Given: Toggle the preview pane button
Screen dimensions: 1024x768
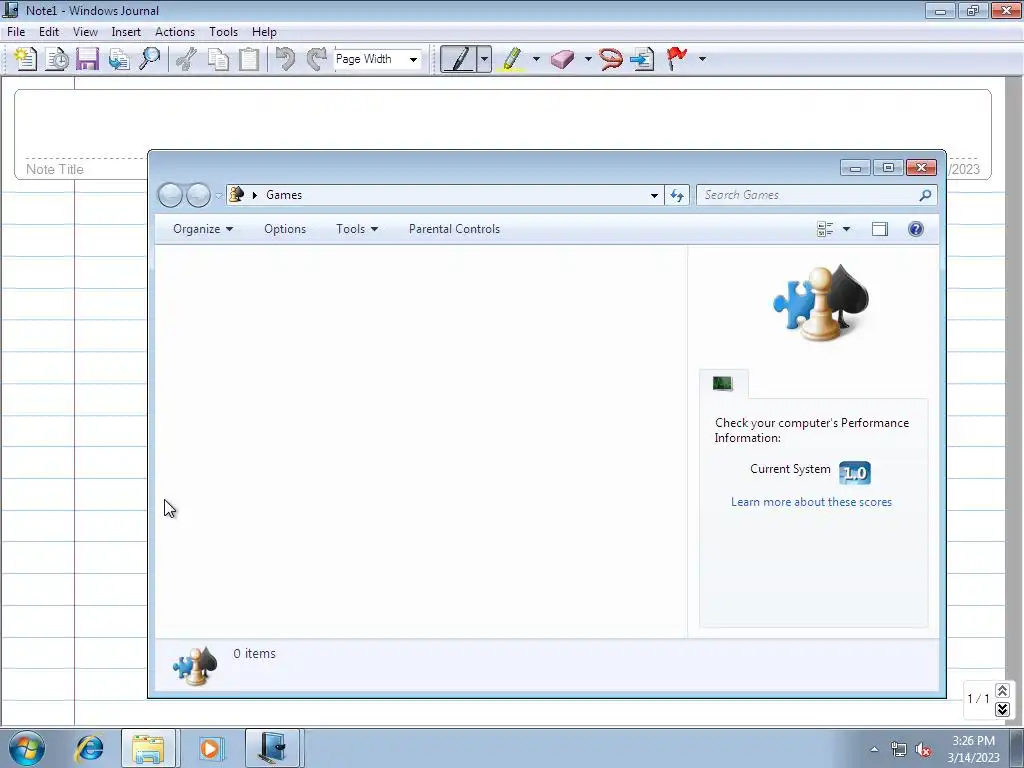Looking at the screenshot, I should pyautogui.click(x=880, y=229).
